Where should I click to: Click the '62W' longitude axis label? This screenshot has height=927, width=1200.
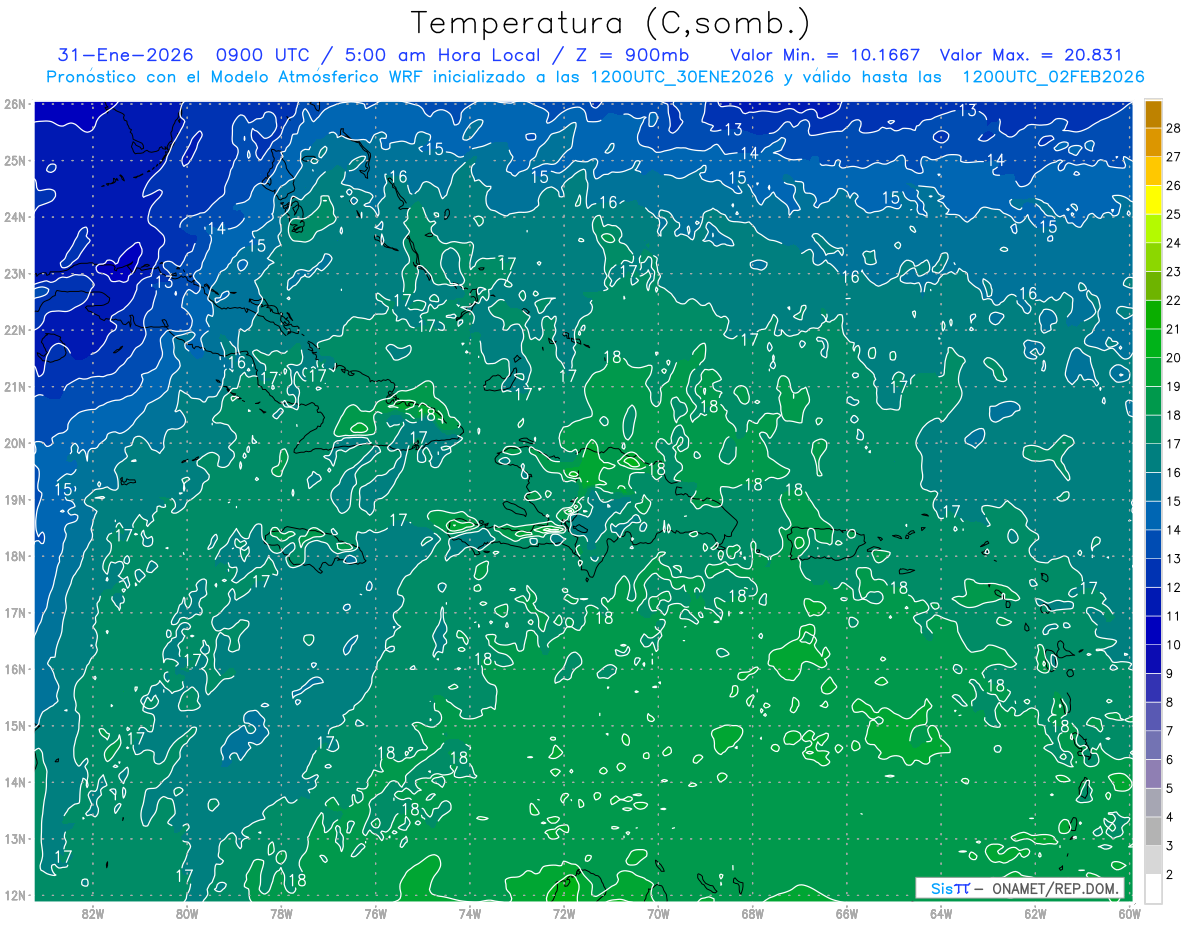1035,913
